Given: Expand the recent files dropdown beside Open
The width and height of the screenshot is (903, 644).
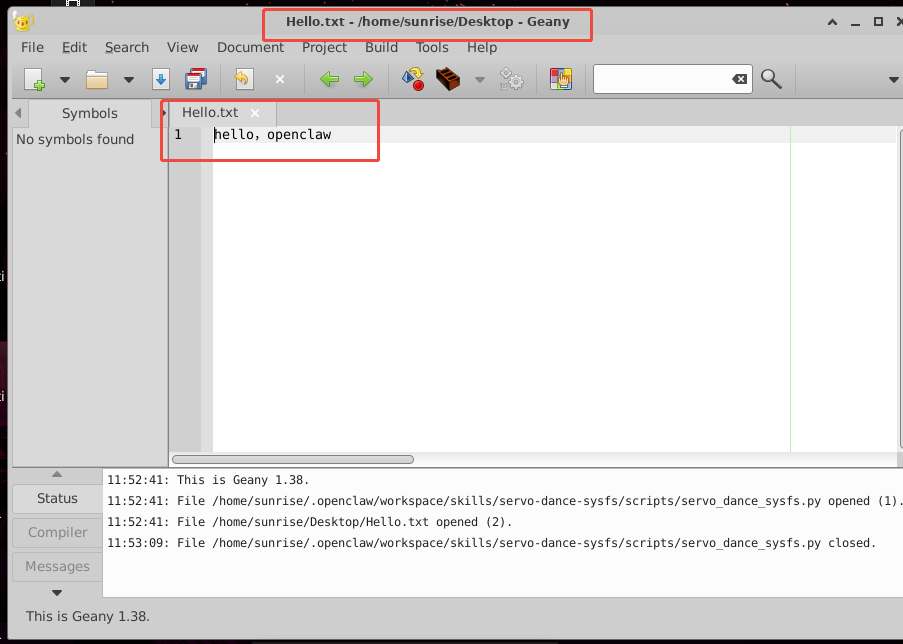Looking at the screenshot, I should (x=129, y=79).
